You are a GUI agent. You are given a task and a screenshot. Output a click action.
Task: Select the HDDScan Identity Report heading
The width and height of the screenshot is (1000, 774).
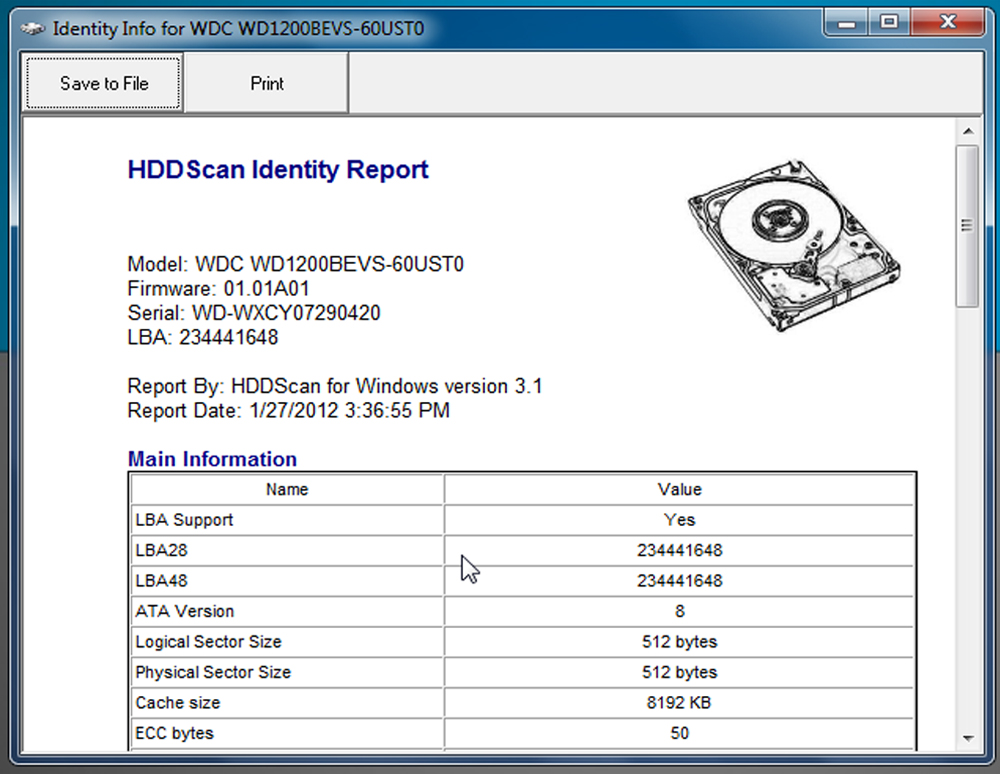pos(278,170)
